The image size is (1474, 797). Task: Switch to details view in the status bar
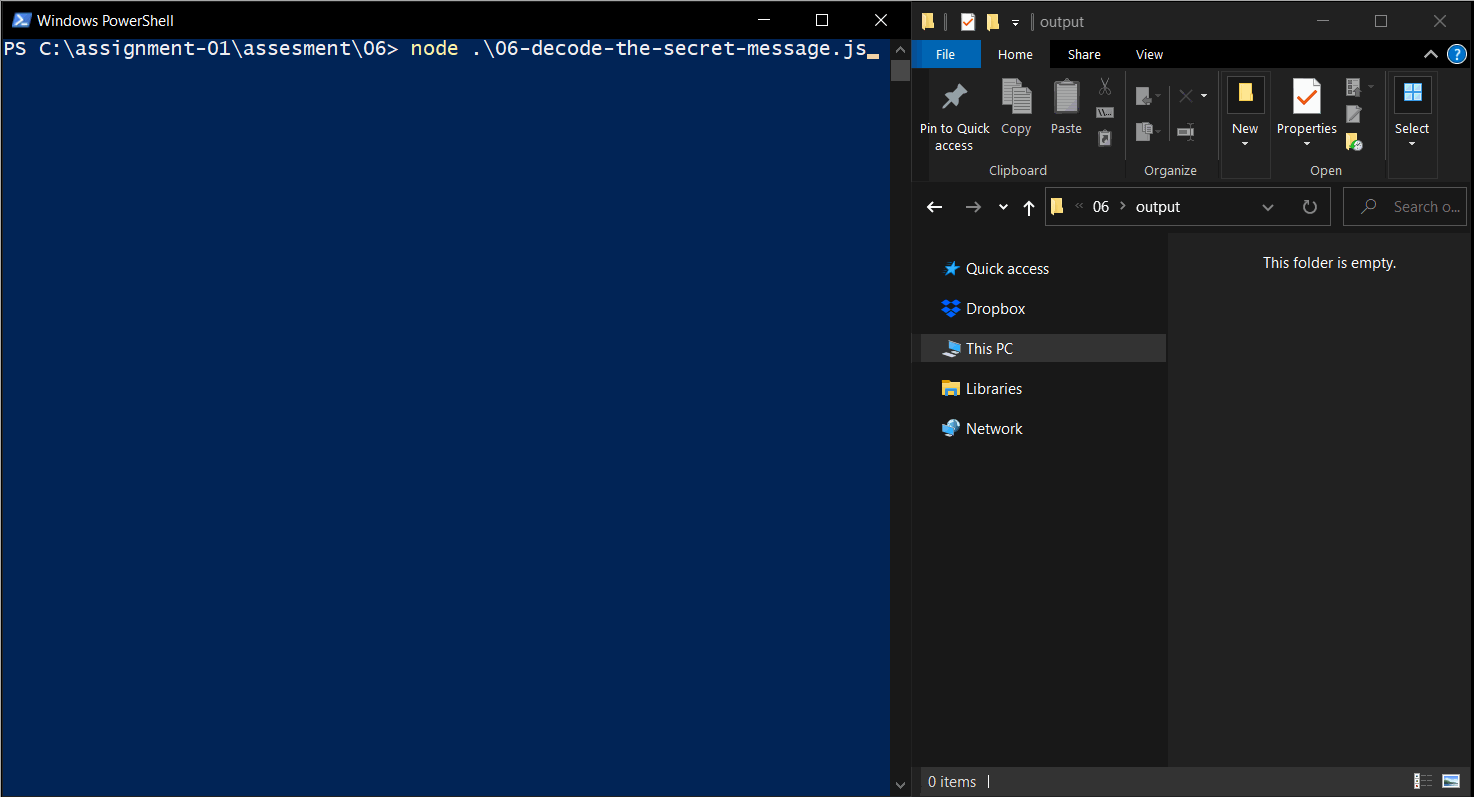pos(1422,781)
